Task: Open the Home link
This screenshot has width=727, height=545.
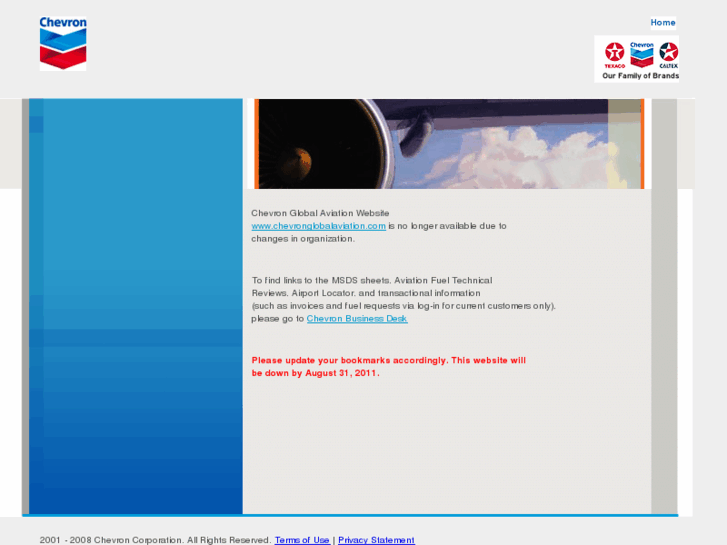Action: coord(663,22)
